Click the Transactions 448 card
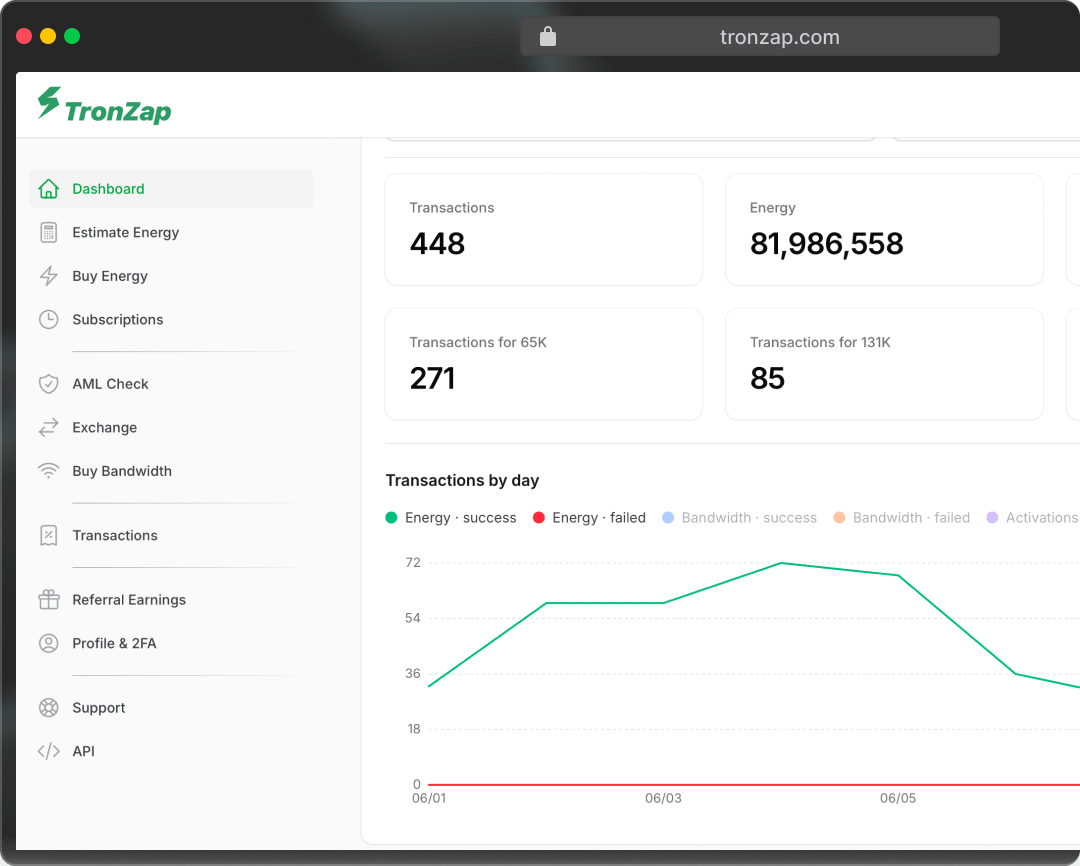The width and height of the screenshot is (1080, 866). [x=543, y=229]
